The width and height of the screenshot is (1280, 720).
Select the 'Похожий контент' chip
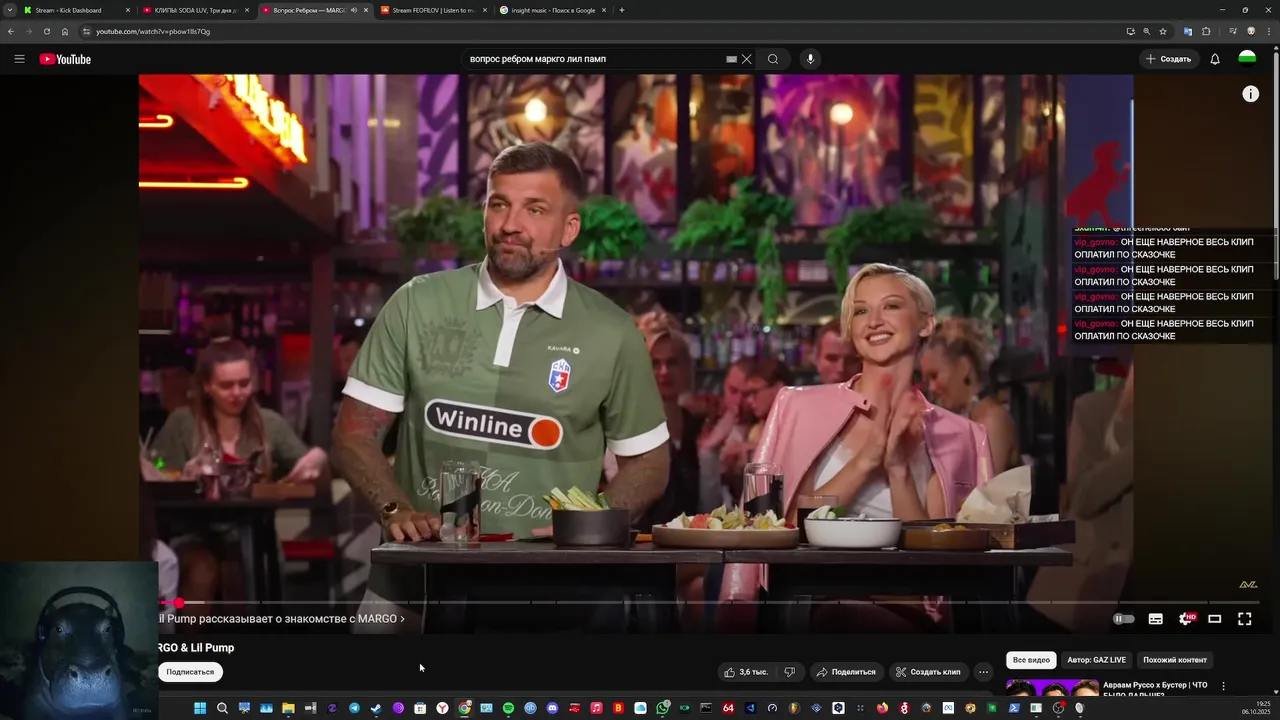(1175, 660)
